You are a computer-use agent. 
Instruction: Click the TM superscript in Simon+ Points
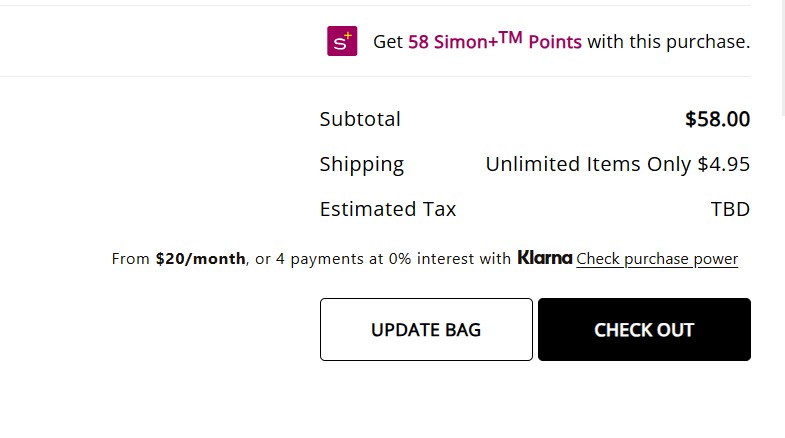tap(511, 36)
